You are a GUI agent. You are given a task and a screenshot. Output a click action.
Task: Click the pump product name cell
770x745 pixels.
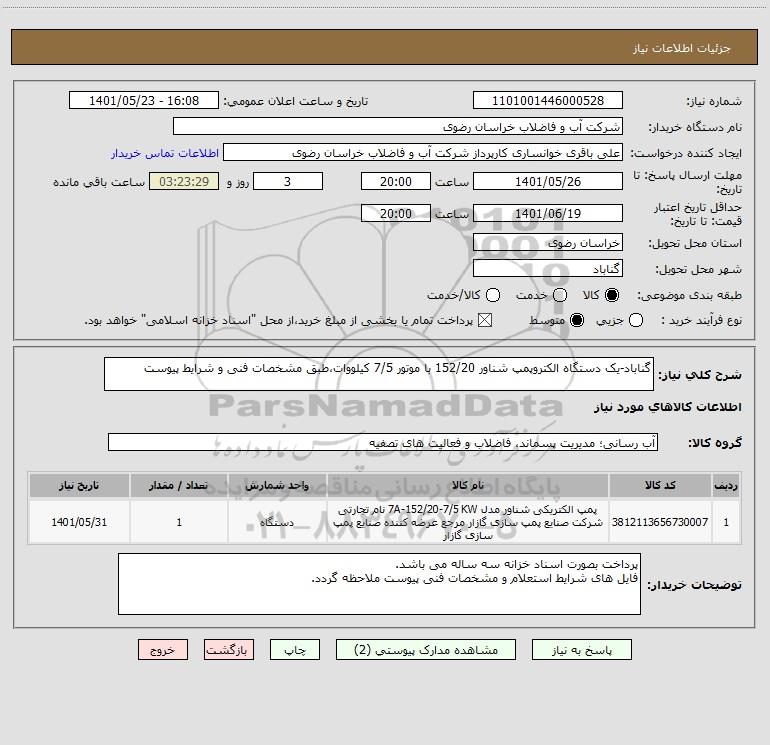(x=468, y=522)
